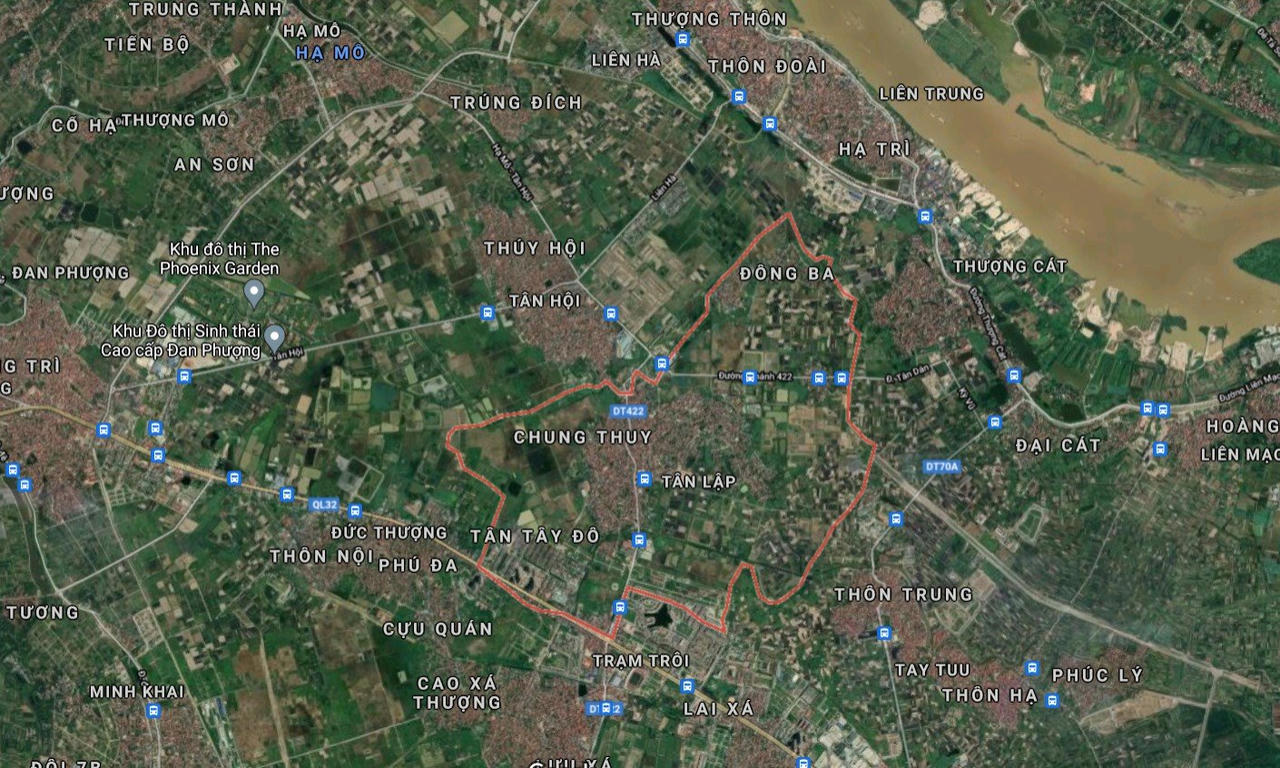The image size is (1280, 768).
Task: Click the Trúng Đích village label
Action: pos(516,102)
